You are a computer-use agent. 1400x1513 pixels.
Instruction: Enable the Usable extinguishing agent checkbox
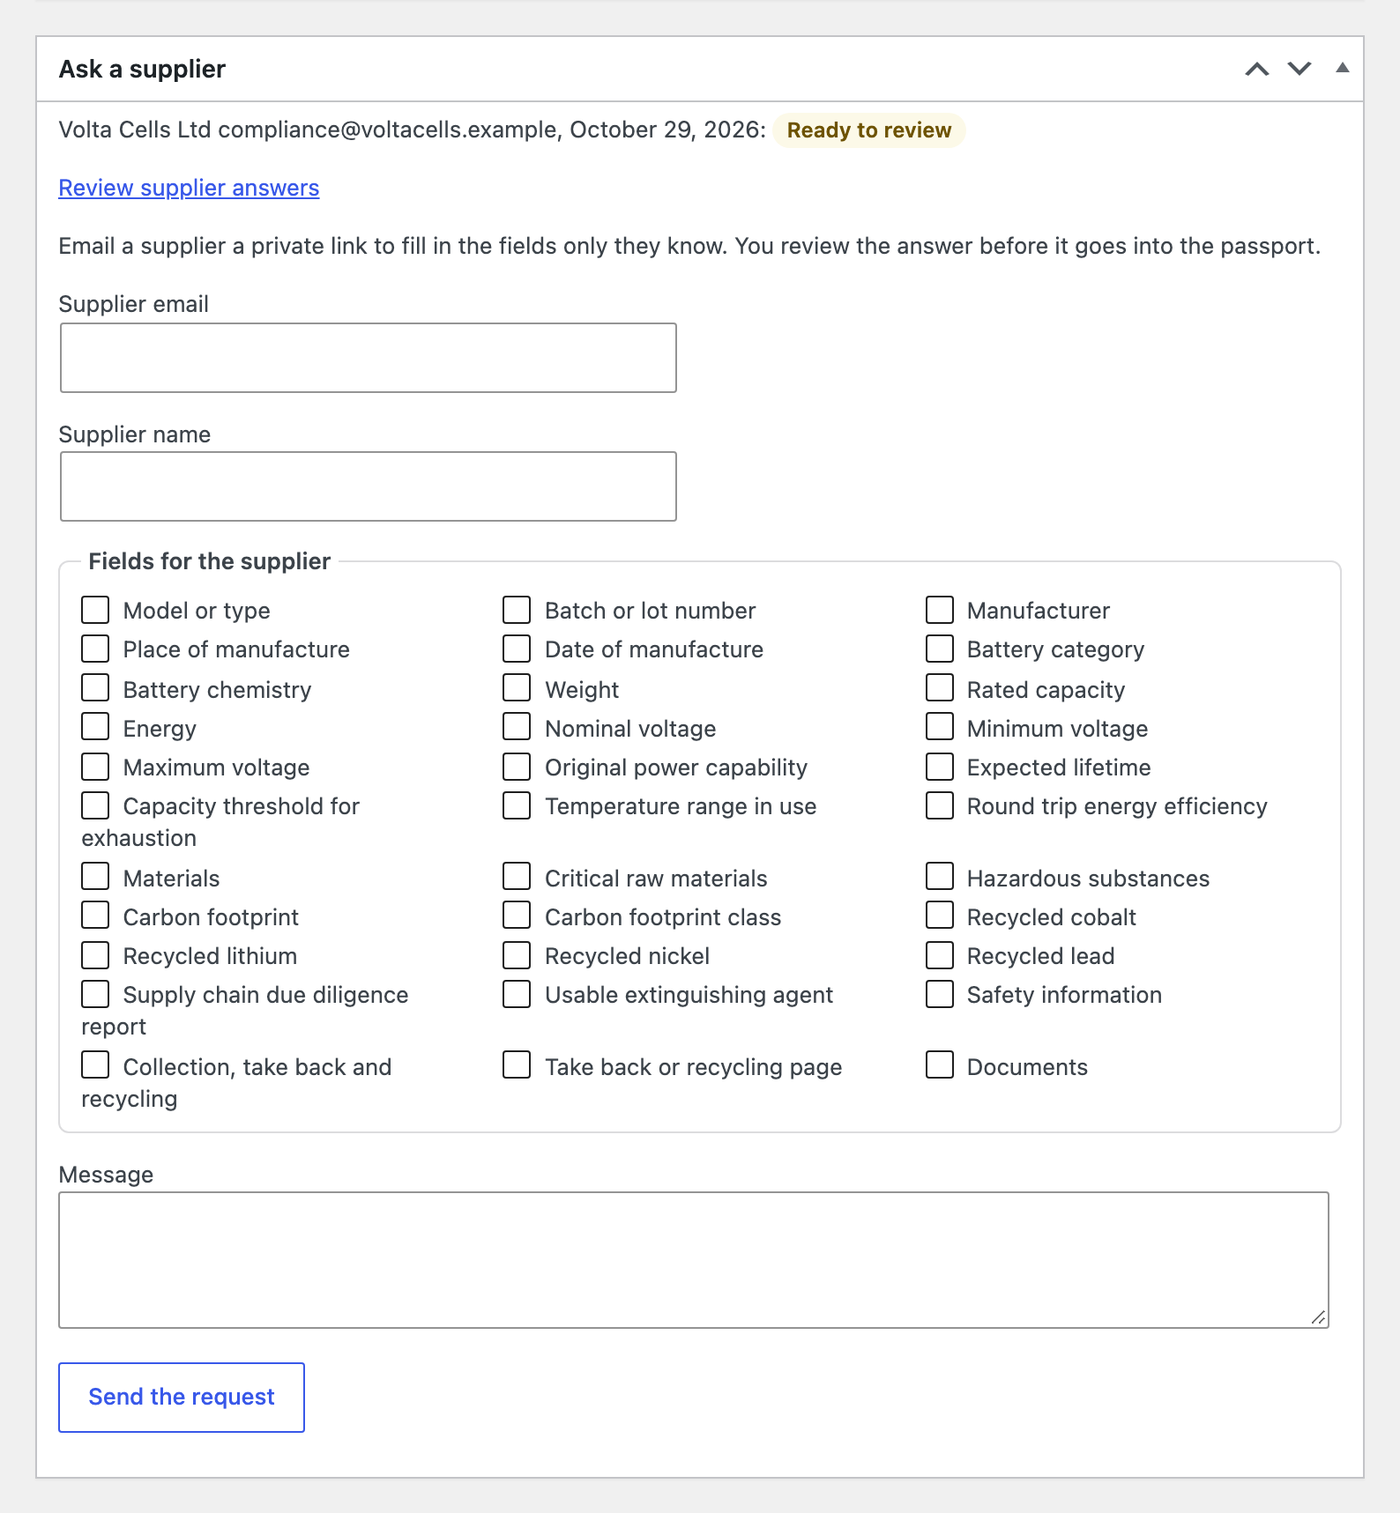coord(517,994)
